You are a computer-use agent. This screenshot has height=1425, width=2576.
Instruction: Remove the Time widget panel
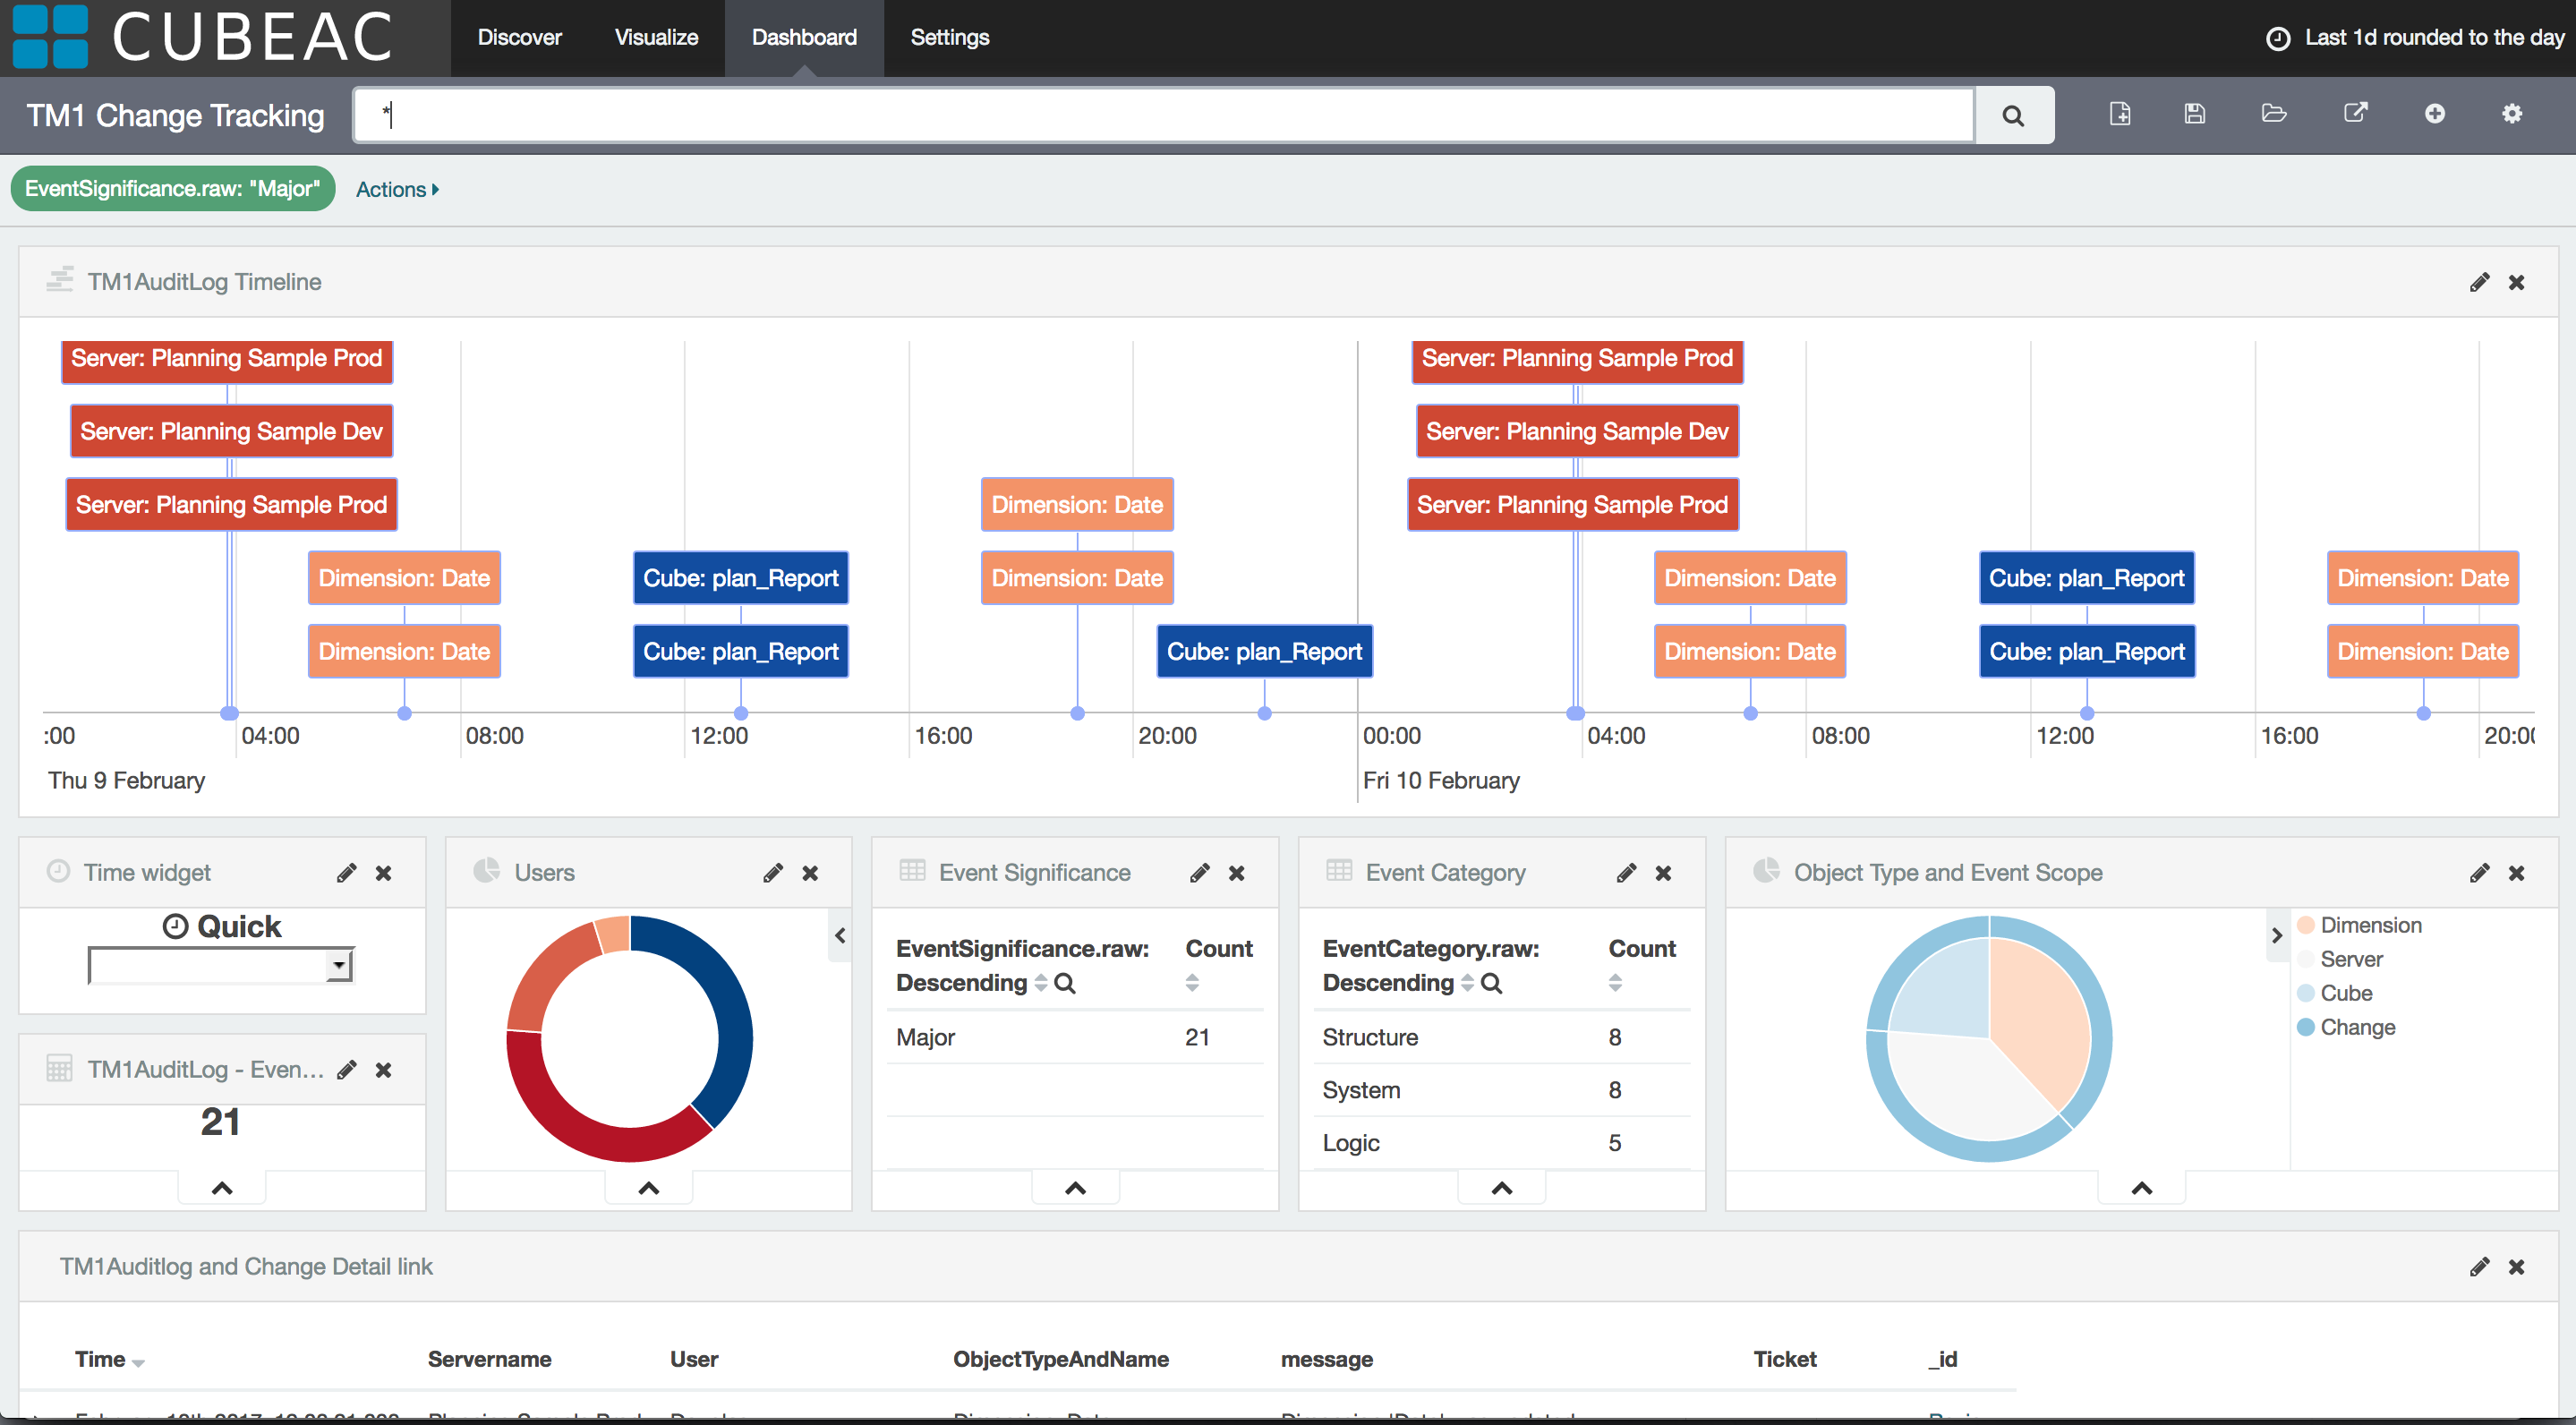(x=383, y=873)
